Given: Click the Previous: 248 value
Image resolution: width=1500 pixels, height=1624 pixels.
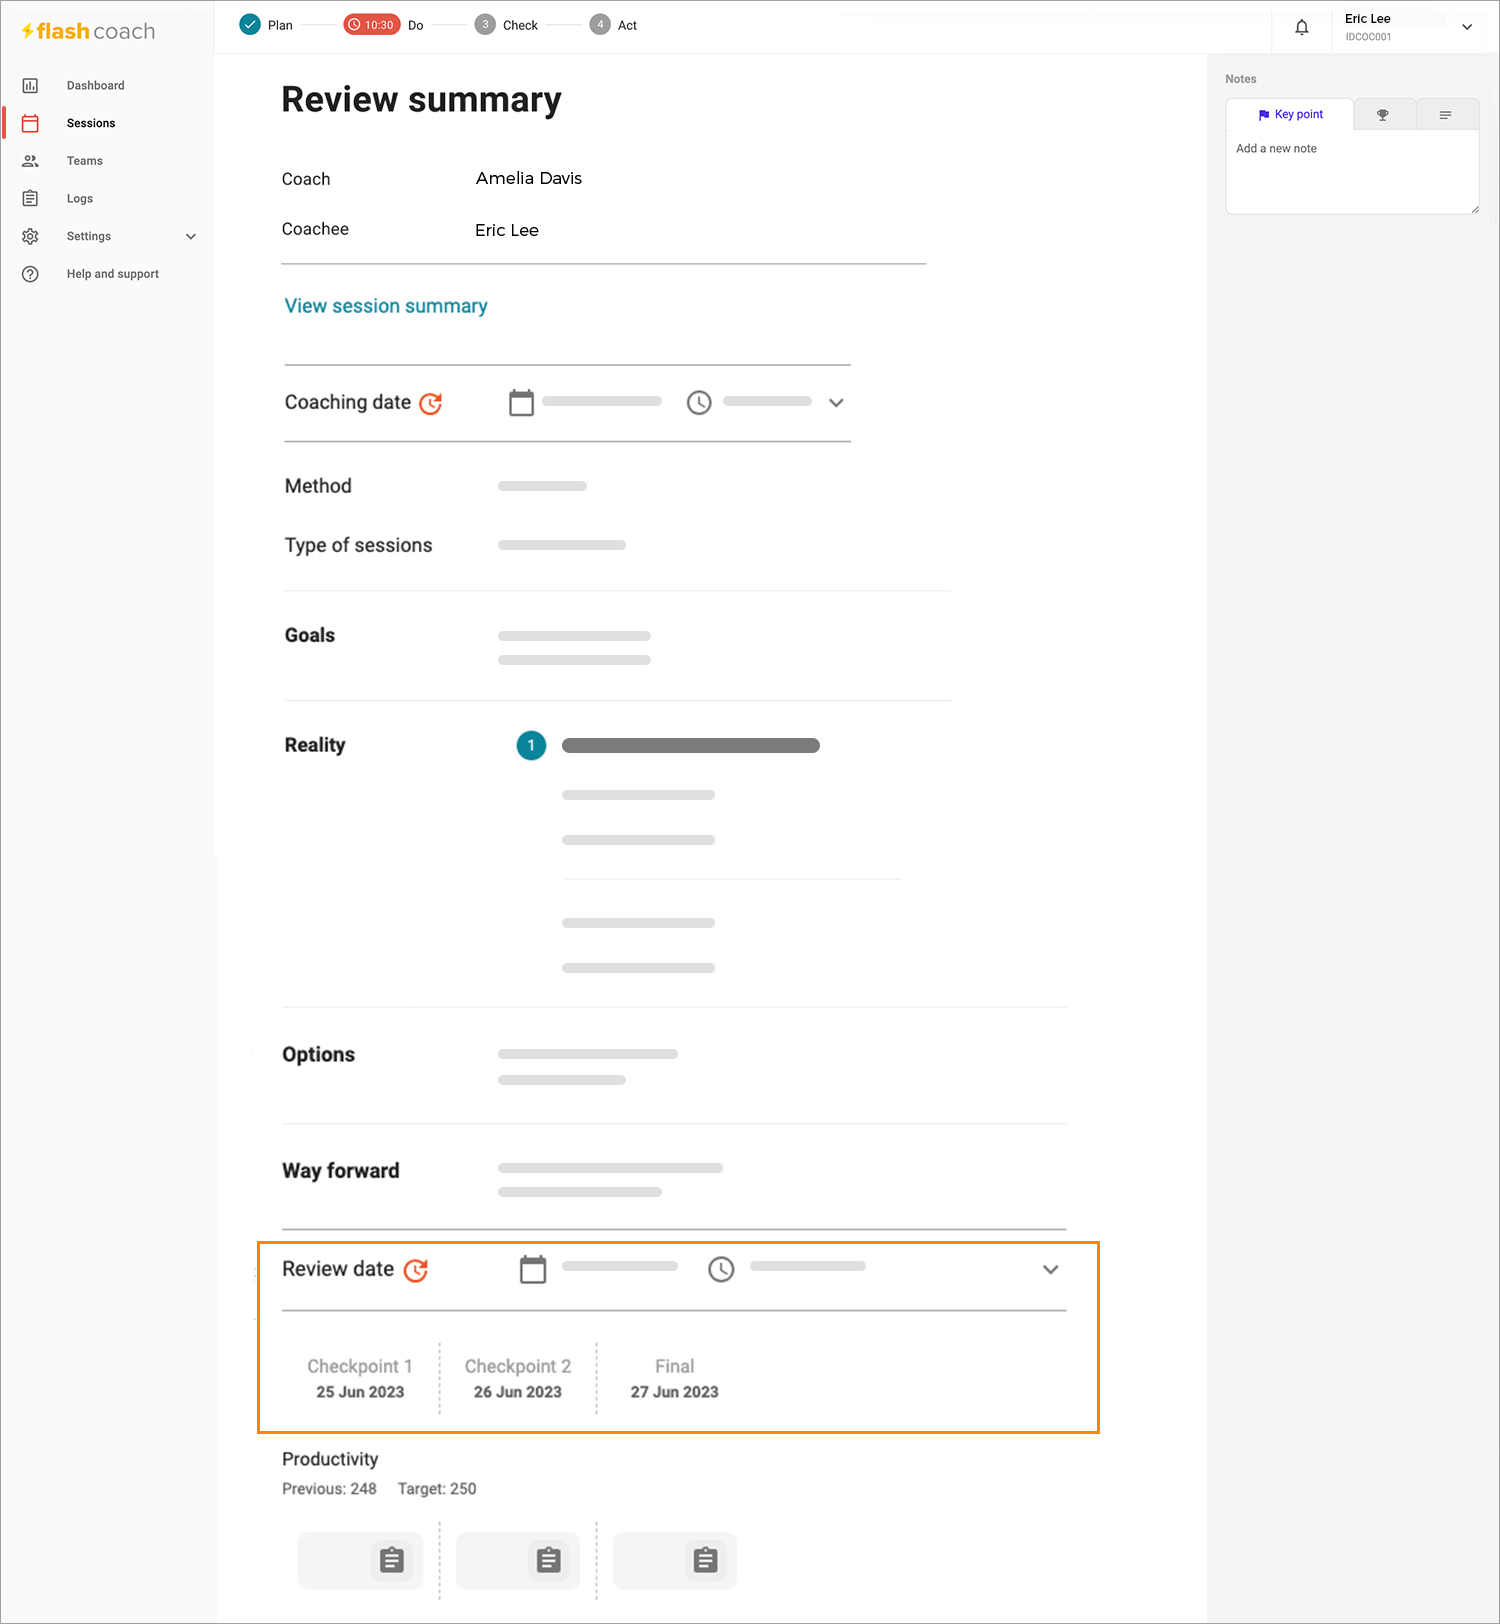Looking at the screenshot, I should pyautogui.click(x=329, y=1489).
